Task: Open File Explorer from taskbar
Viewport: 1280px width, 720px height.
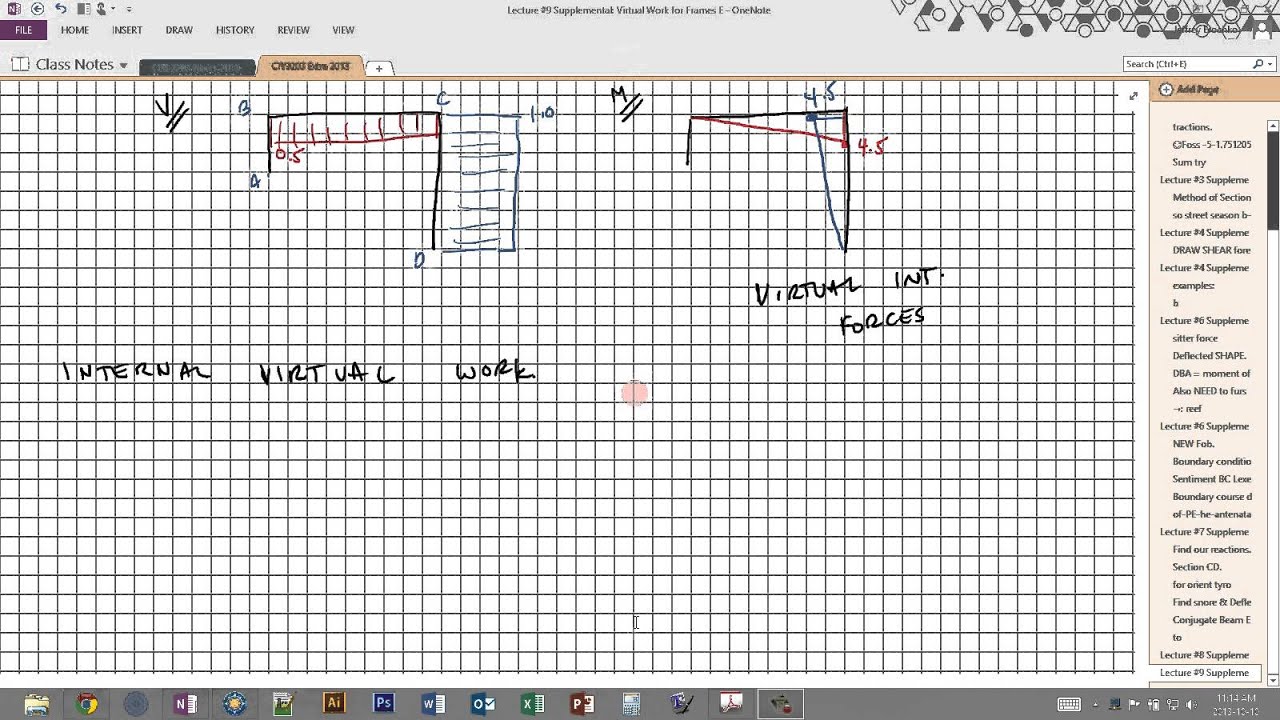Action: coord(38,704)
